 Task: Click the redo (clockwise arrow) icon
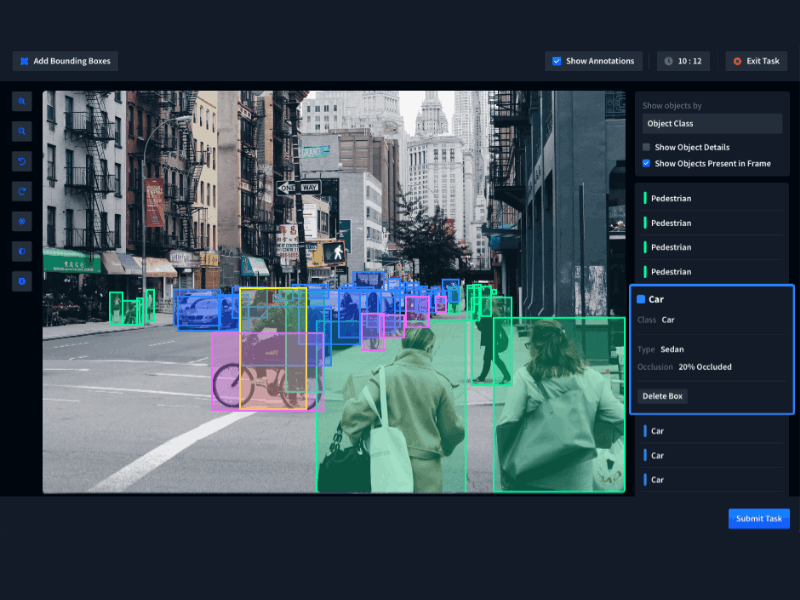click(x=22, y=191)
